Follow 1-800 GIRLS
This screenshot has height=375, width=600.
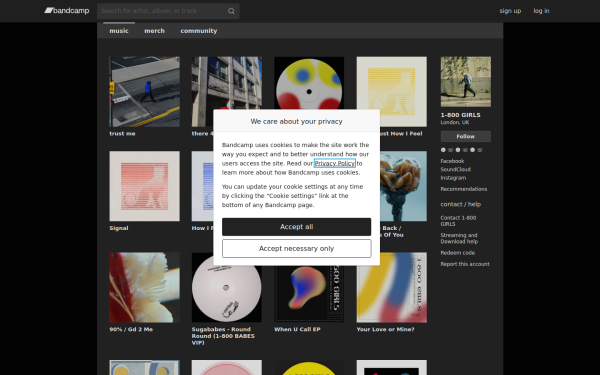pos(466,136)
